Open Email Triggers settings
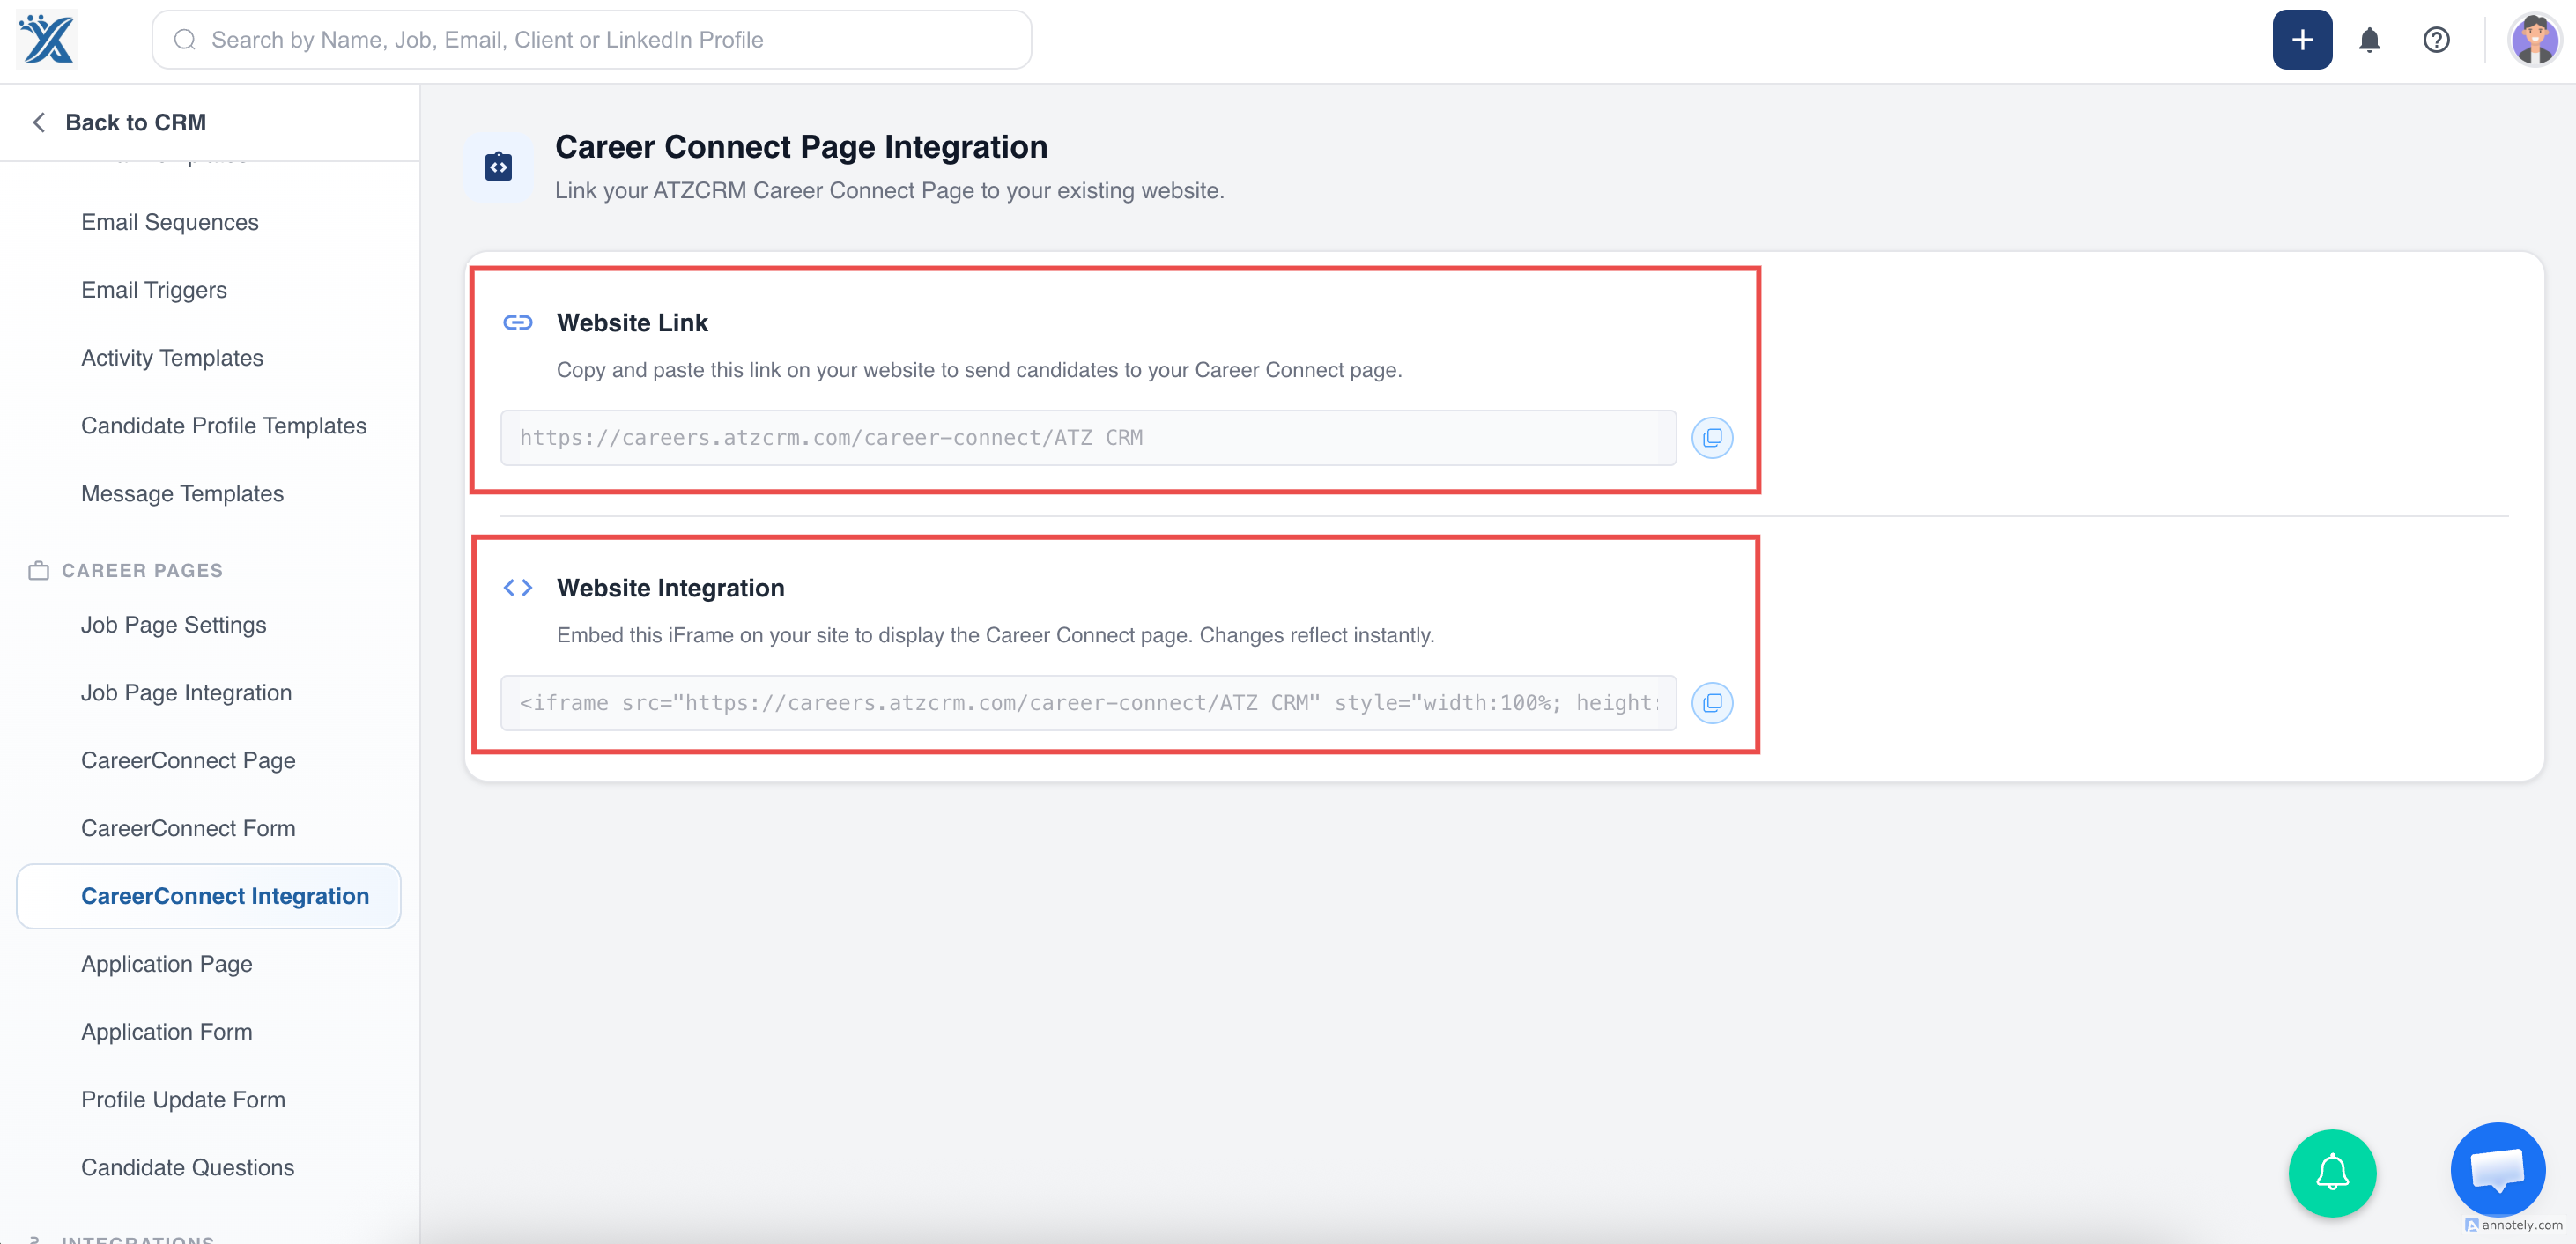This screenshot has width=2576, height=1244. click(x=154, y=290)
